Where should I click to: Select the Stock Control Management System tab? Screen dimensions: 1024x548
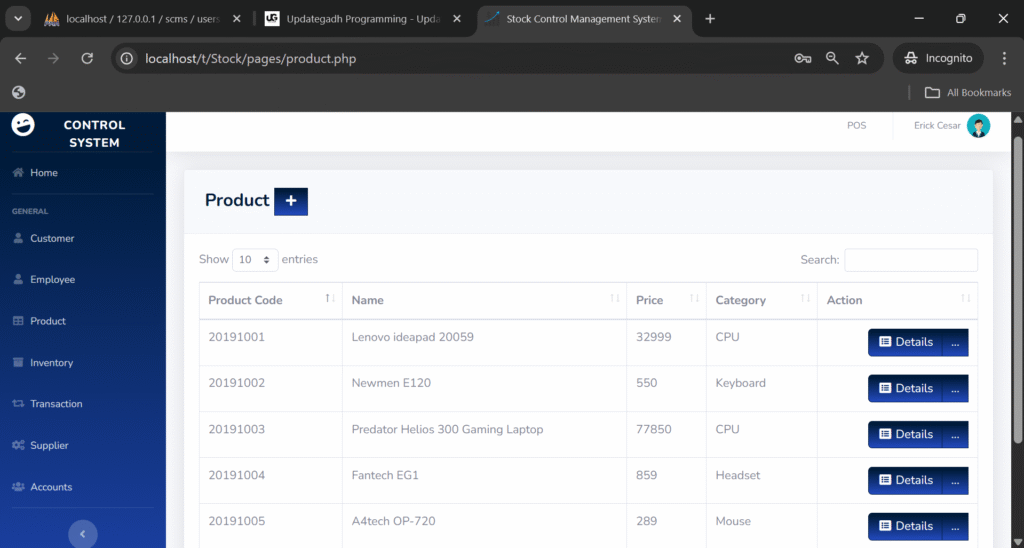(584, 19)
